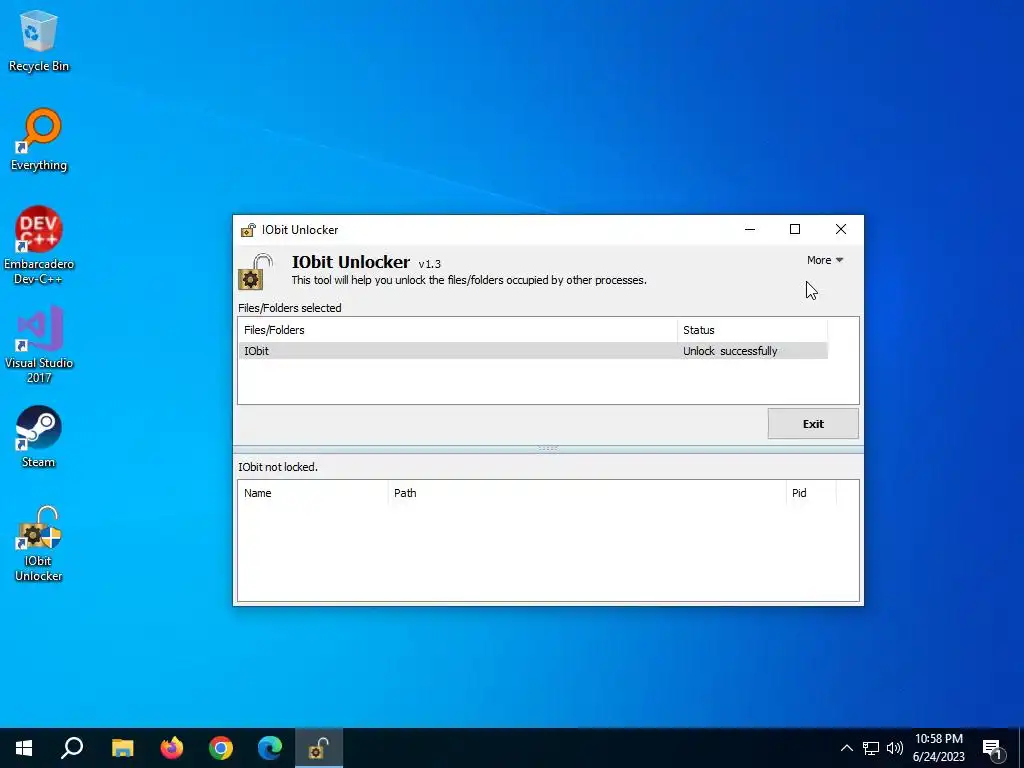
Task: Open File Explorer from the taskbar
Action: coord(122,748)
